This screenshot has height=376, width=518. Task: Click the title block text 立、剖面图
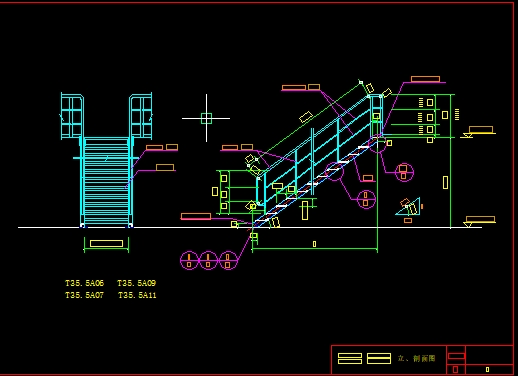(x=416, y=359)
